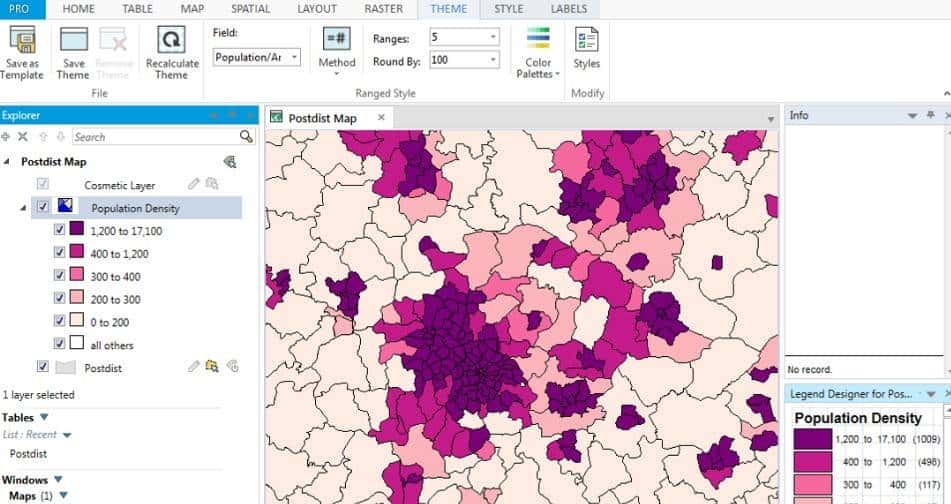Toggle the Postdist layer visibility checkbox

click(42, 367)
